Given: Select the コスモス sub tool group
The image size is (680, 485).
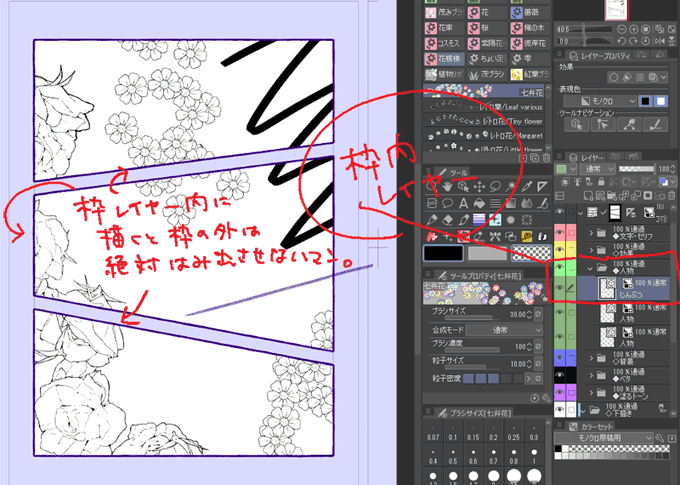Looking at the screenshot, I should pos(444,43).
